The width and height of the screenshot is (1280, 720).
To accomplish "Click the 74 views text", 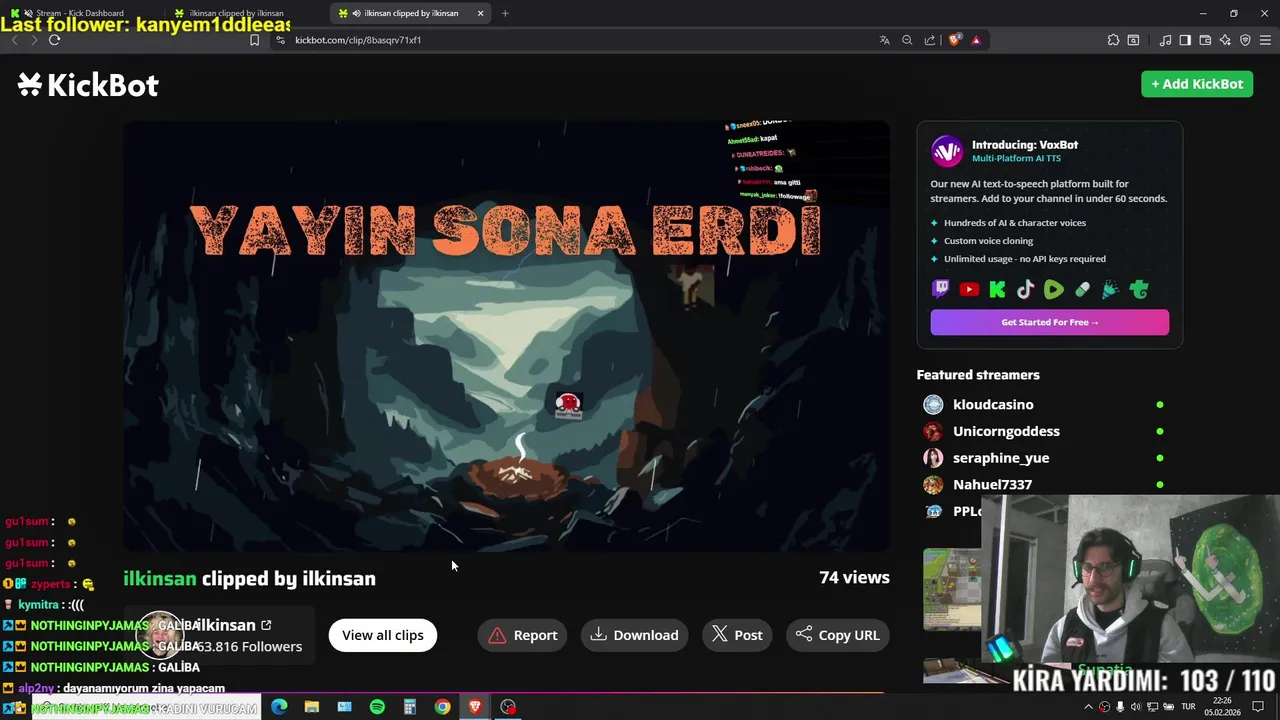I will pos(854,577).
